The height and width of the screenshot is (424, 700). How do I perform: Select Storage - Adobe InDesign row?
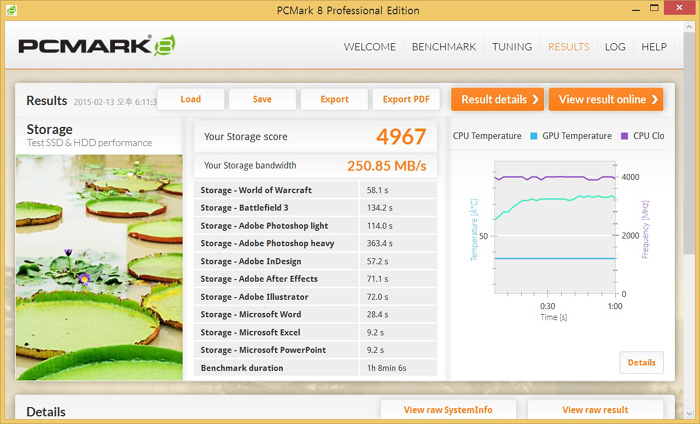click(316, 261)
